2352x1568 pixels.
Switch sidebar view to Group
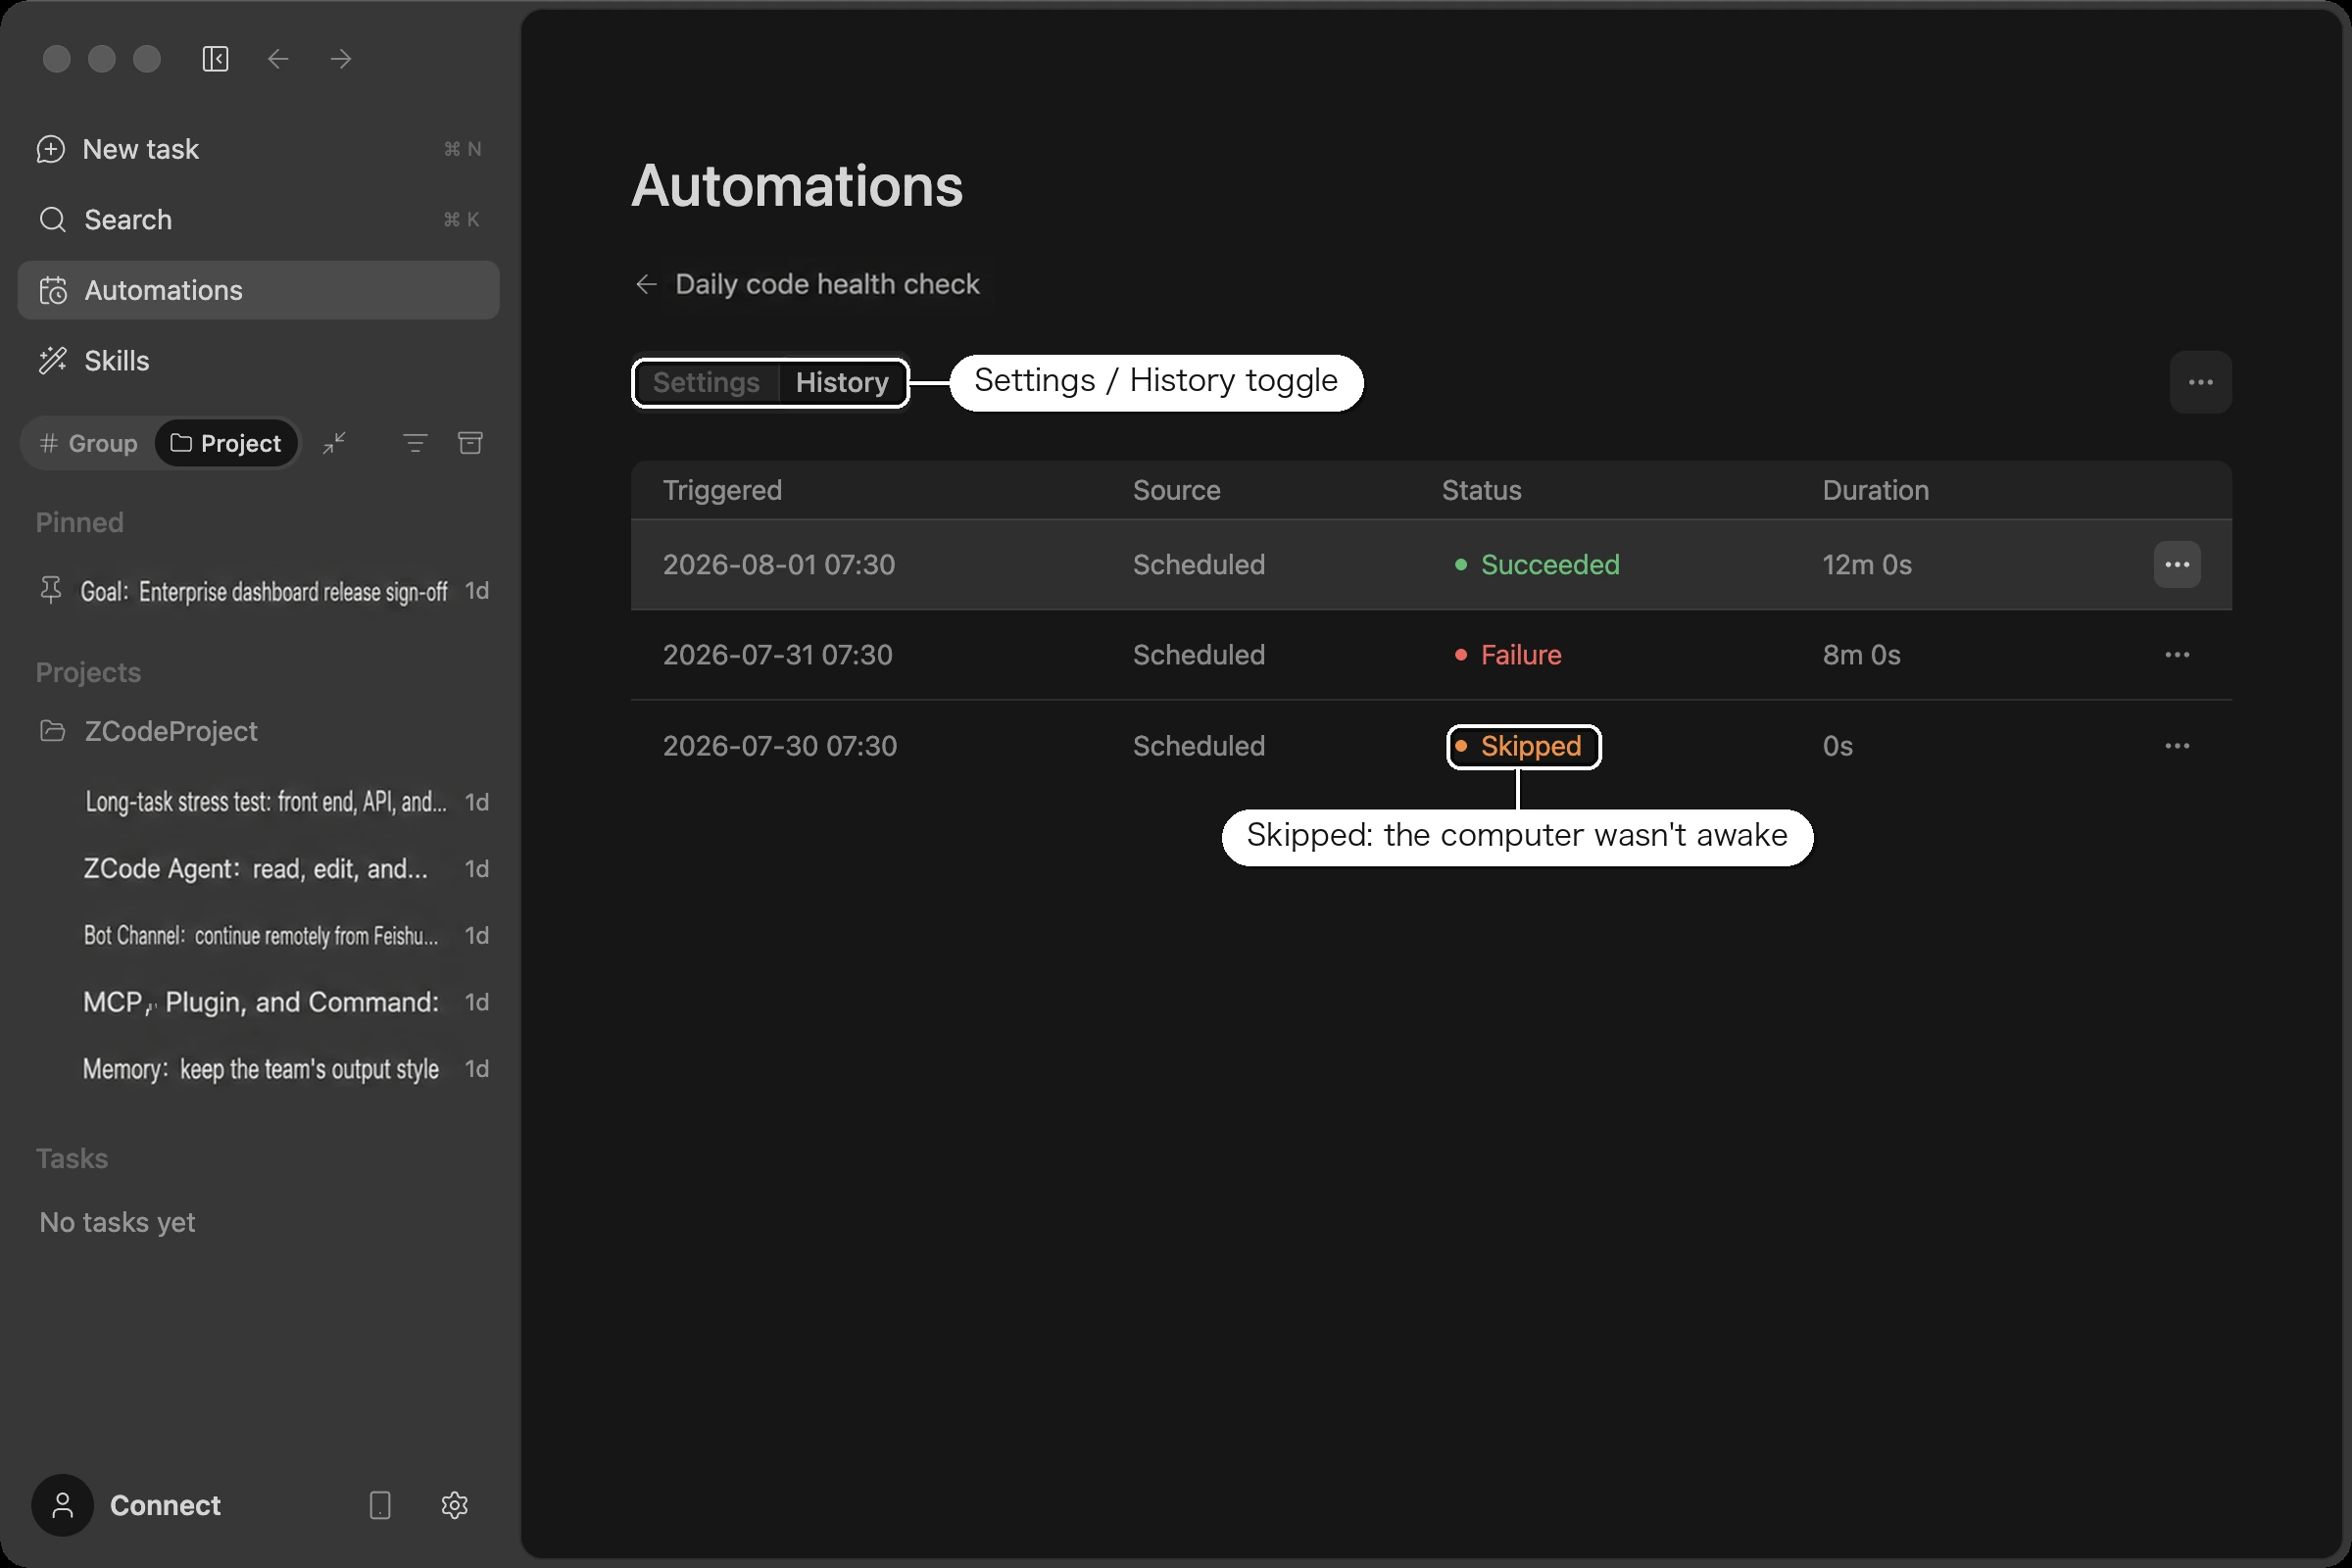[x=88, y=443]
